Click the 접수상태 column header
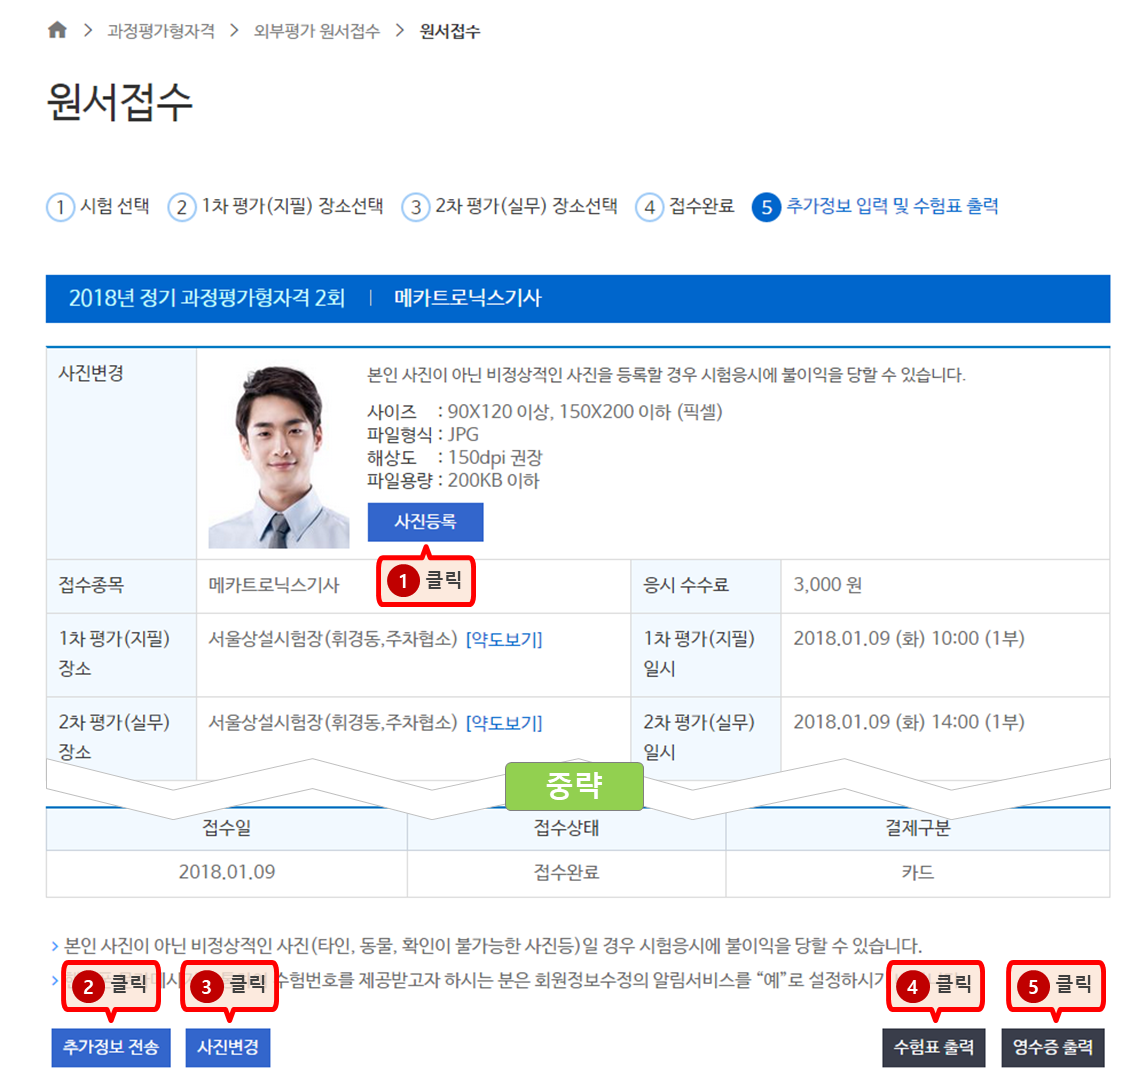The image size is (1146, 1088). [566, 828]
